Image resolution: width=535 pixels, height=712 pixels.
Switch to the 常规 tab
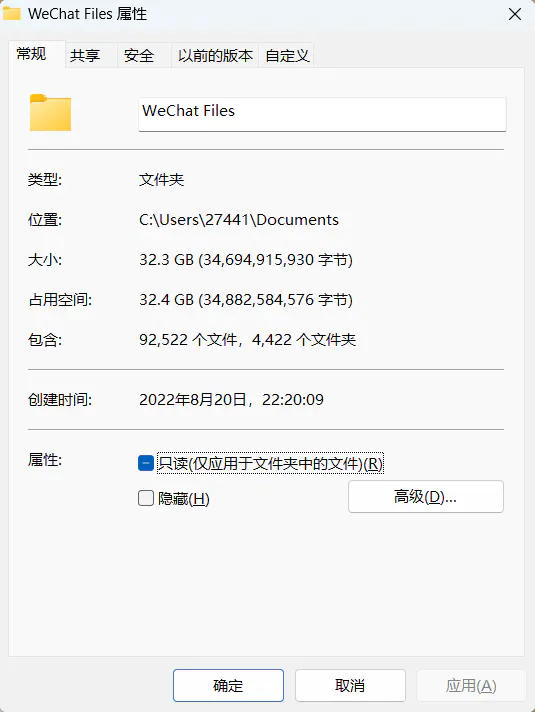pos(31,54)
